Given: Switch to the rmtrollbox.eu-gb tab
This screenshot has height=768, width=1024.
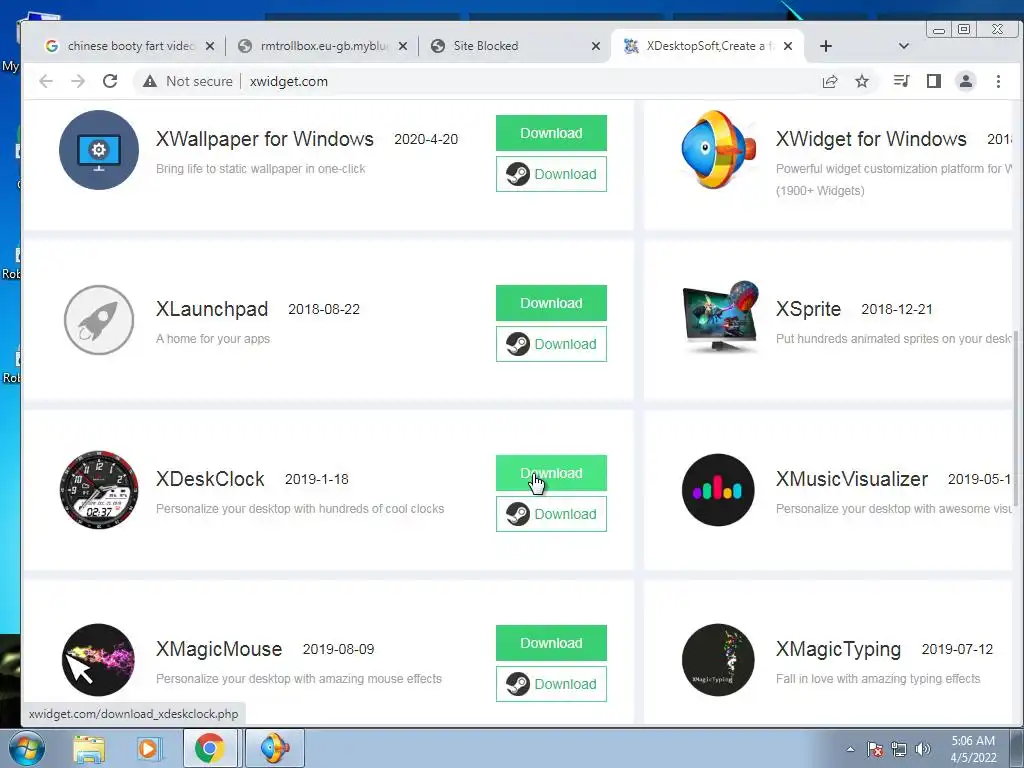Looking at the screenshot, I should 323,46.
